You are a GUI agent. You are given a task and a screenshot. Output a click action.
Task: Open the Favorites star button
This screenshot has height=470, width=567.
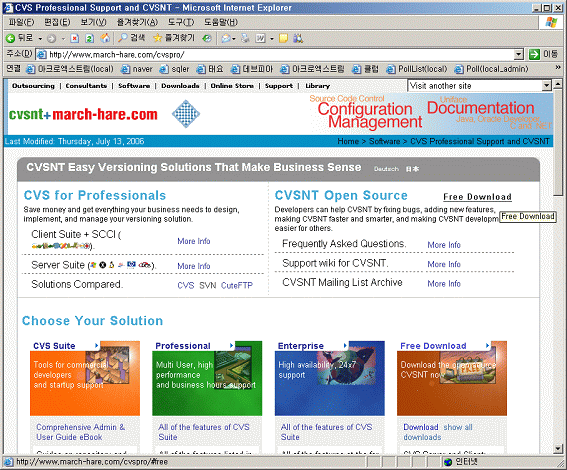174,38
